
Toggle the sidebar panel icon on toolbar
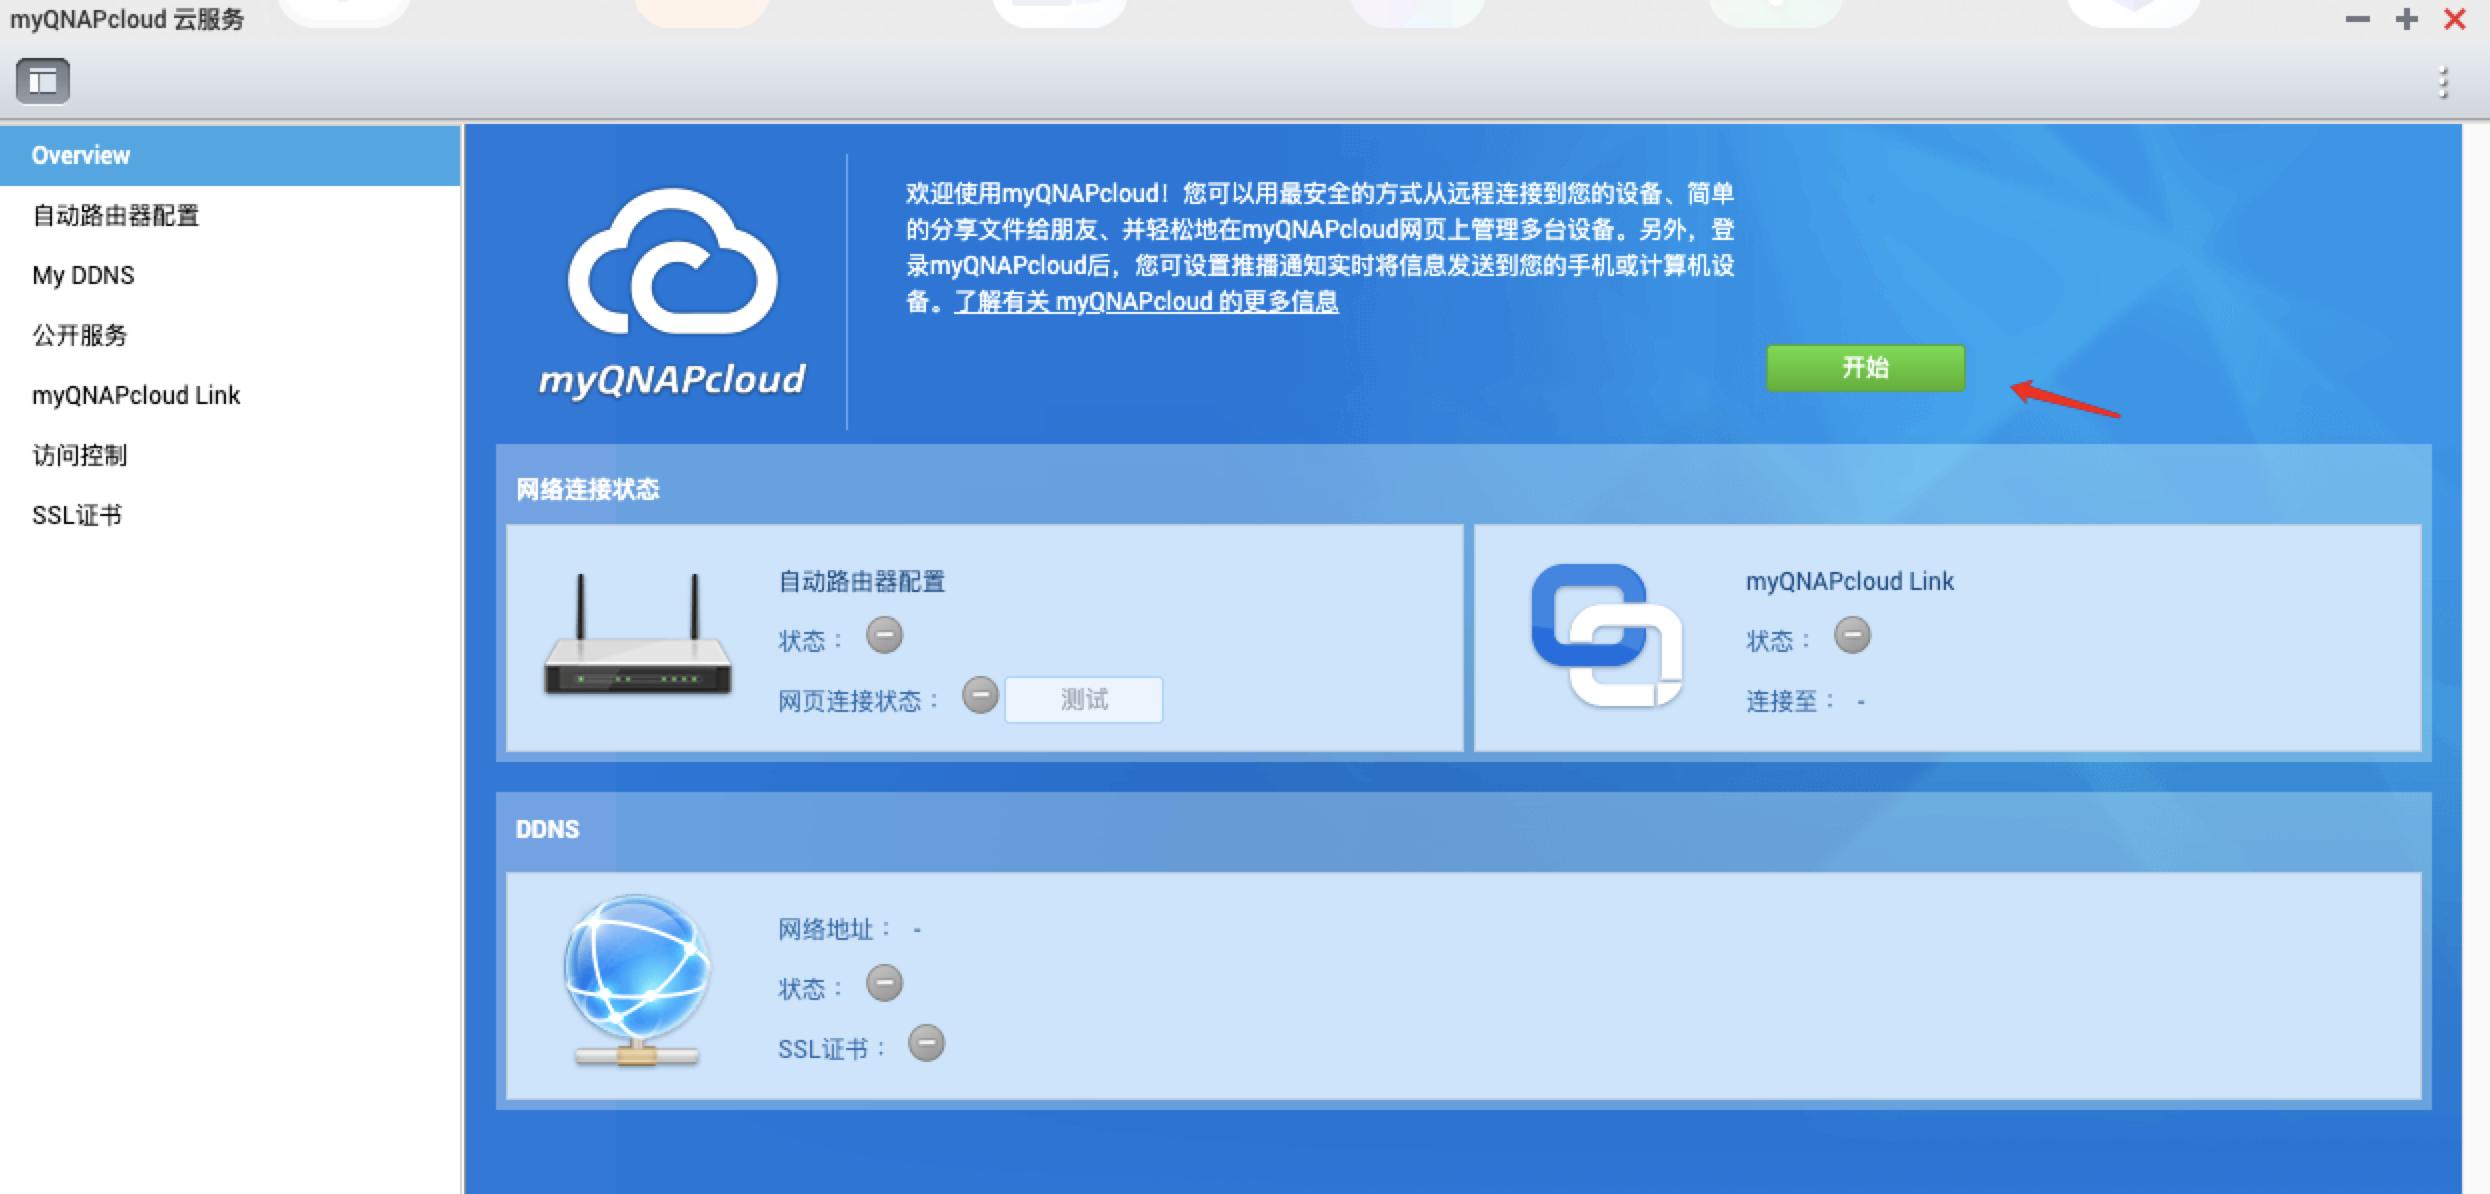click(44, 81)
